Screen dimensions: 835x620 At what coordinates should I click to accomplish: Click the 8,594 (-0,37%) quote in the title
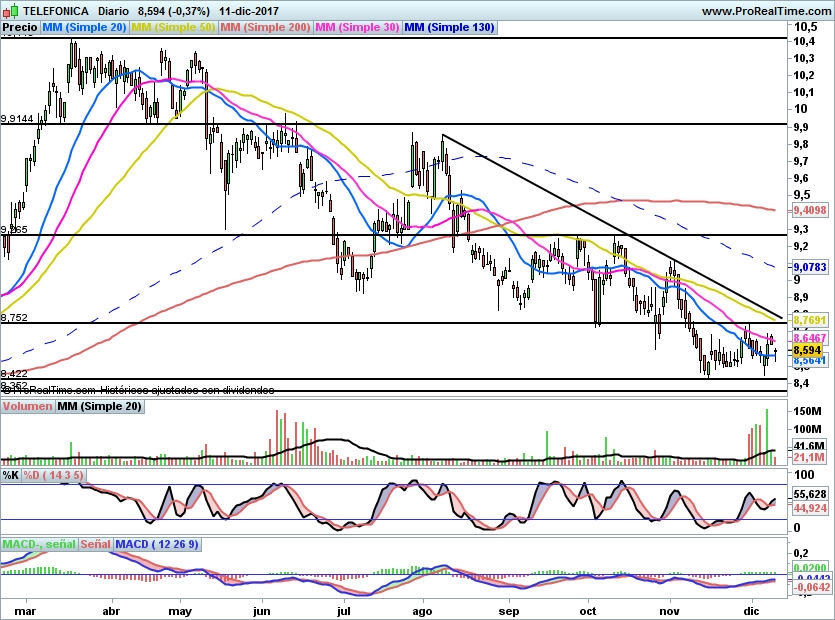coord(174,11)
